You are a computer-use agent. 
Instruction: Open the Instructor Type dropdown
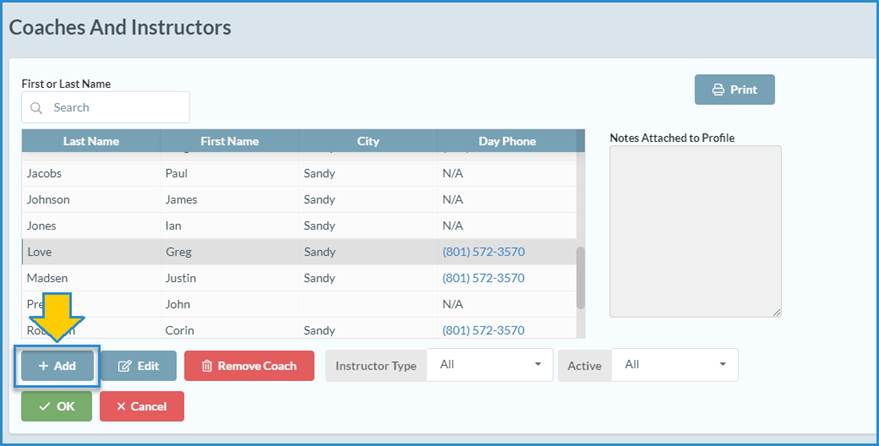click(489, 365)
